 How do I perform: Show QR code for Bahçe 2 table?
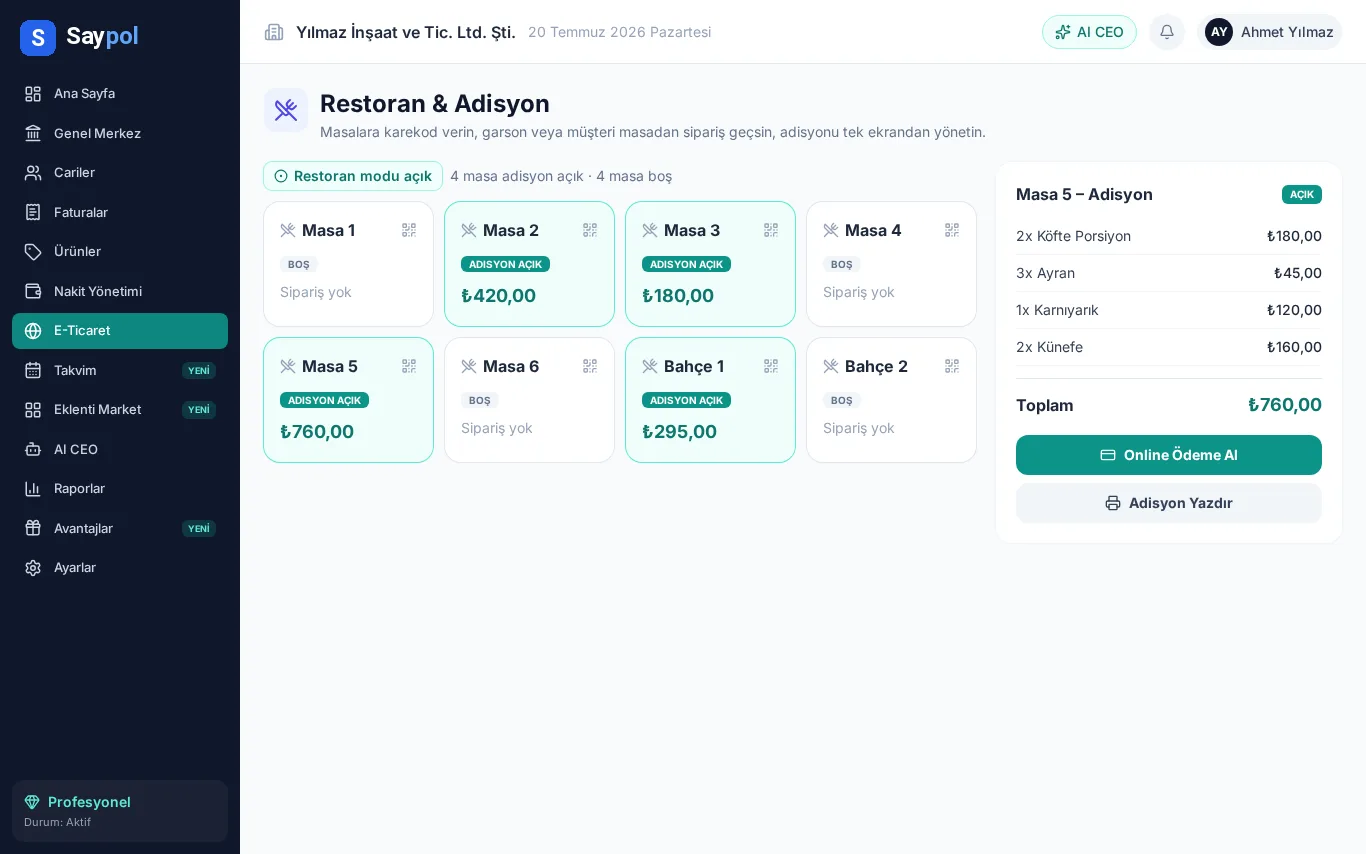pyautogui.click(x=952, y=366)
